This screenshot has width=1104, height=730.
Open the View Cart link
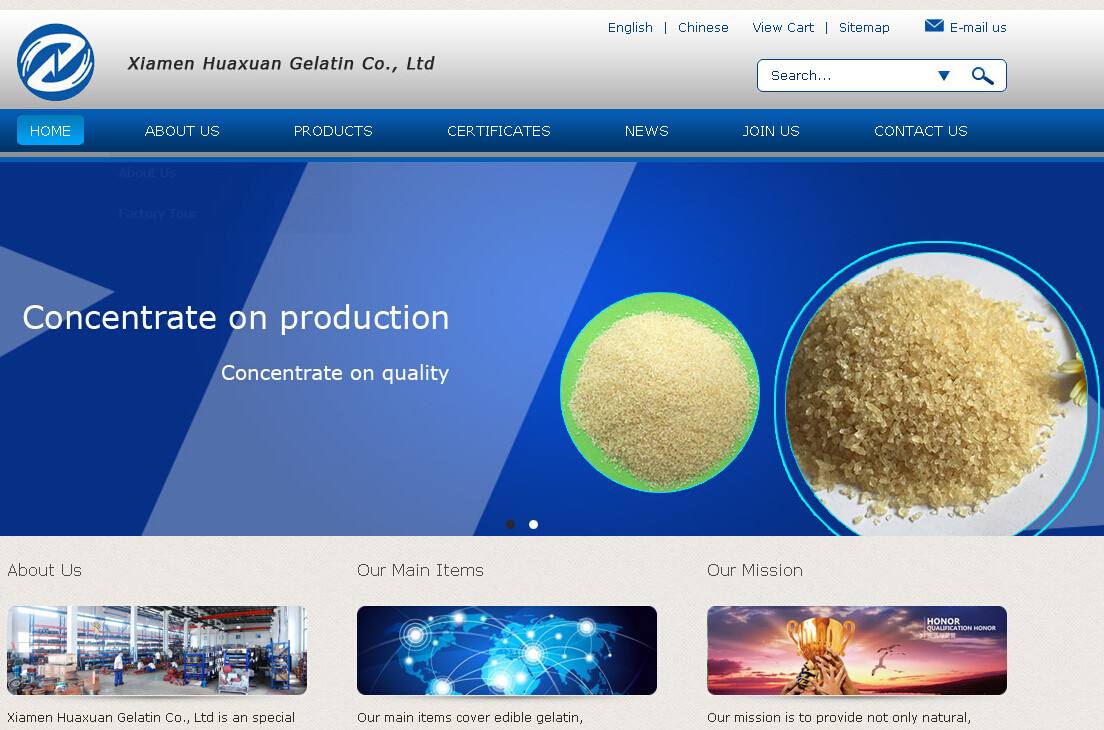pyautogui.click(x=783, y=28)
